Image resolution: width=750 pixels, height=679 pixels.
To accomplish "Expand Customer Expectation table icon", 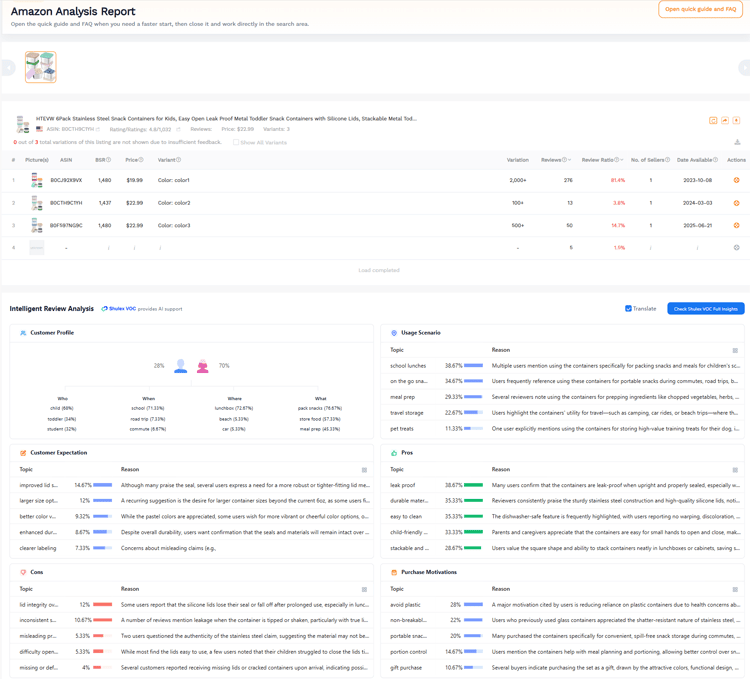I will 364,470.
